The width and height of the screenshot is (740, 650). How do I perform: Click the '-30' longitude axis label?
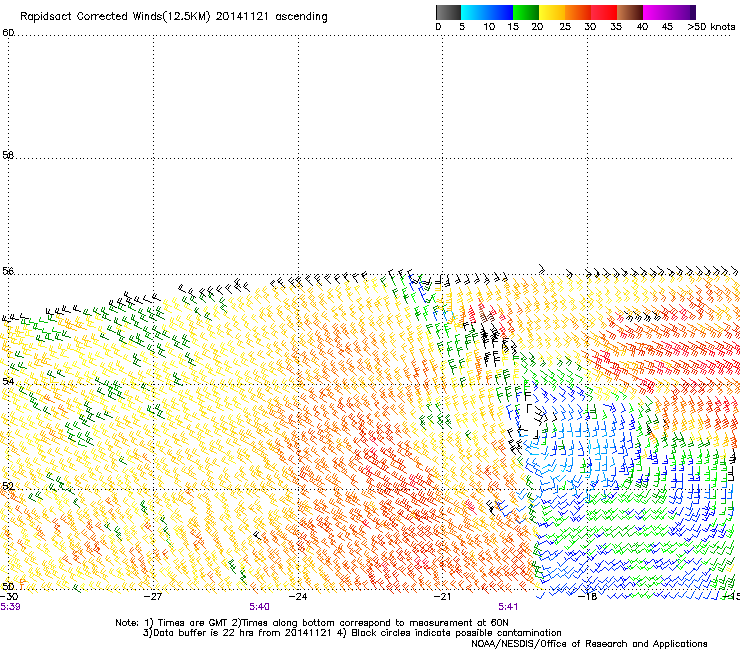9,596
